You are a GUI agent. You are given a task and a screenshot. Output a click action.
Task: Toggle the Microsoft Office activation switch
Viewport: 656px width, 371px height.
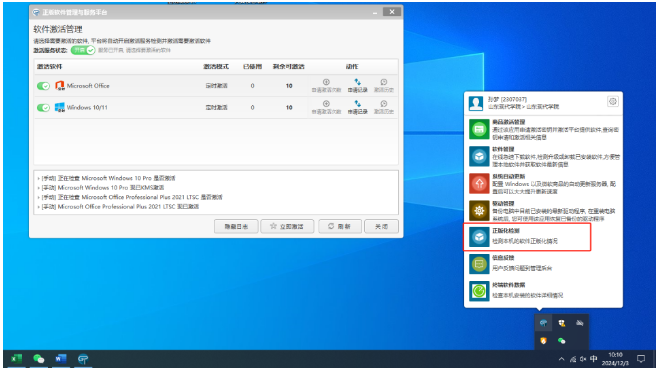(44, 86)
